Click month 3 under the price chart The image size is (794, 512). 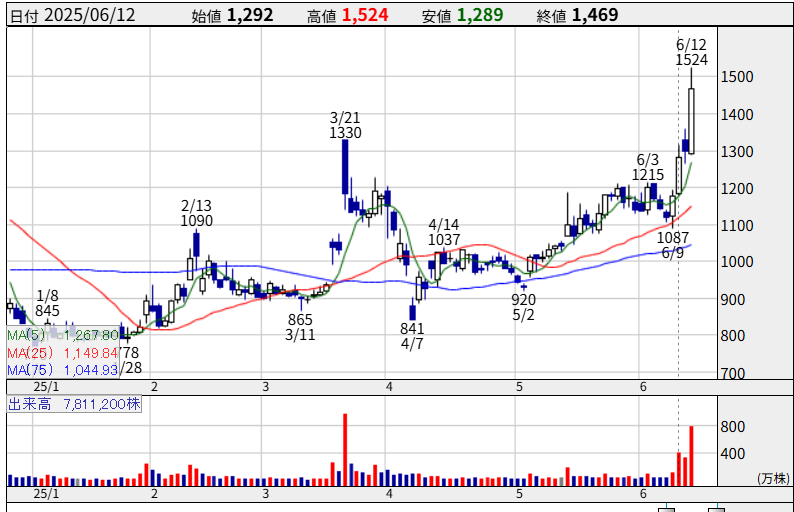click(x=265, y=387)
